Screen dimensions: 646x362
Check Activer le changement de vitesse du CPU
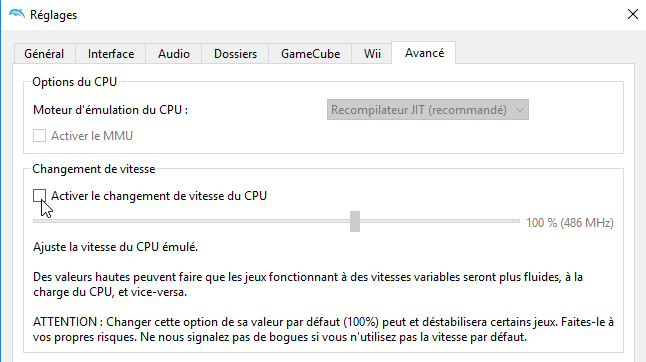click(40, 196)
